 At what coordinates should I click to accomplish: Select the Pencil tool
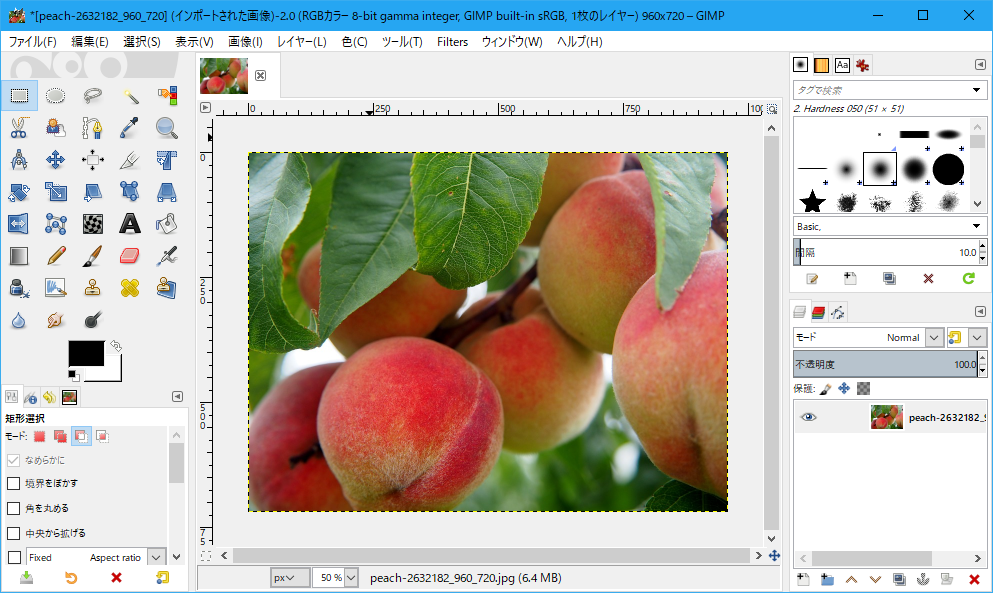[x=56, y=256]
